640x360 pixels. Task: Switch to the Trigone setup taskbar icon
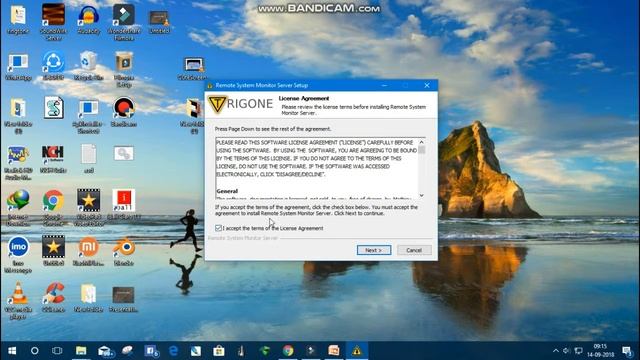357,351
